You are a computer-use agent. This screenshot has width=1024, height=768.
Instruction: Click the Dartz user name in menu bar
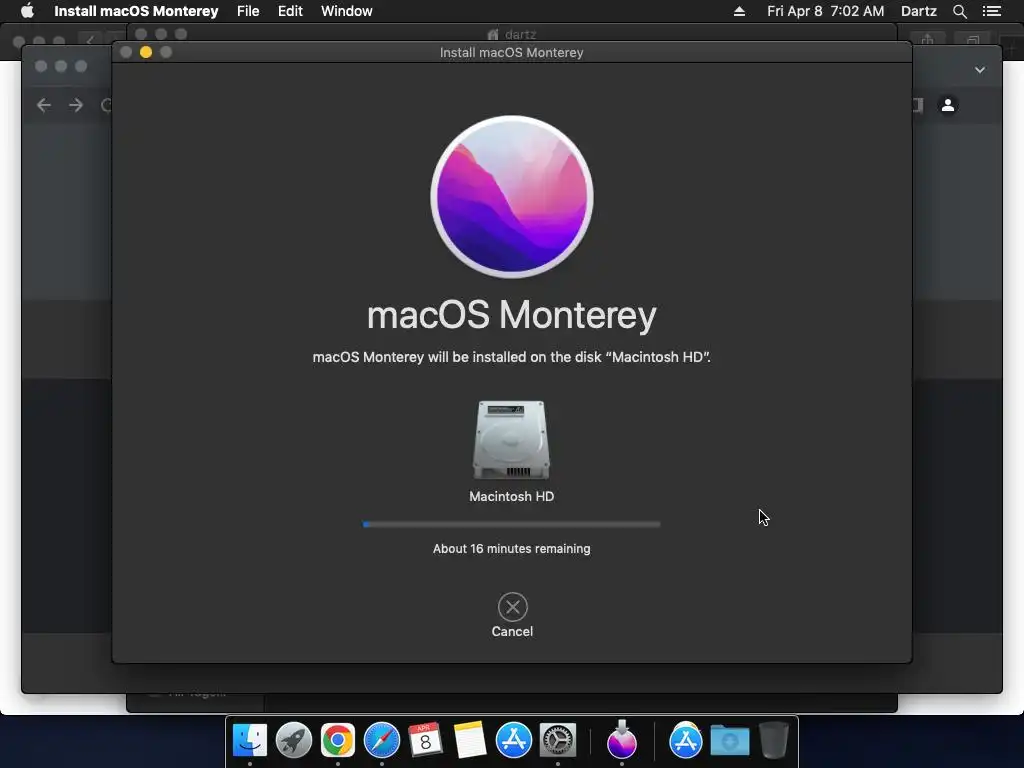coord(919,11)
